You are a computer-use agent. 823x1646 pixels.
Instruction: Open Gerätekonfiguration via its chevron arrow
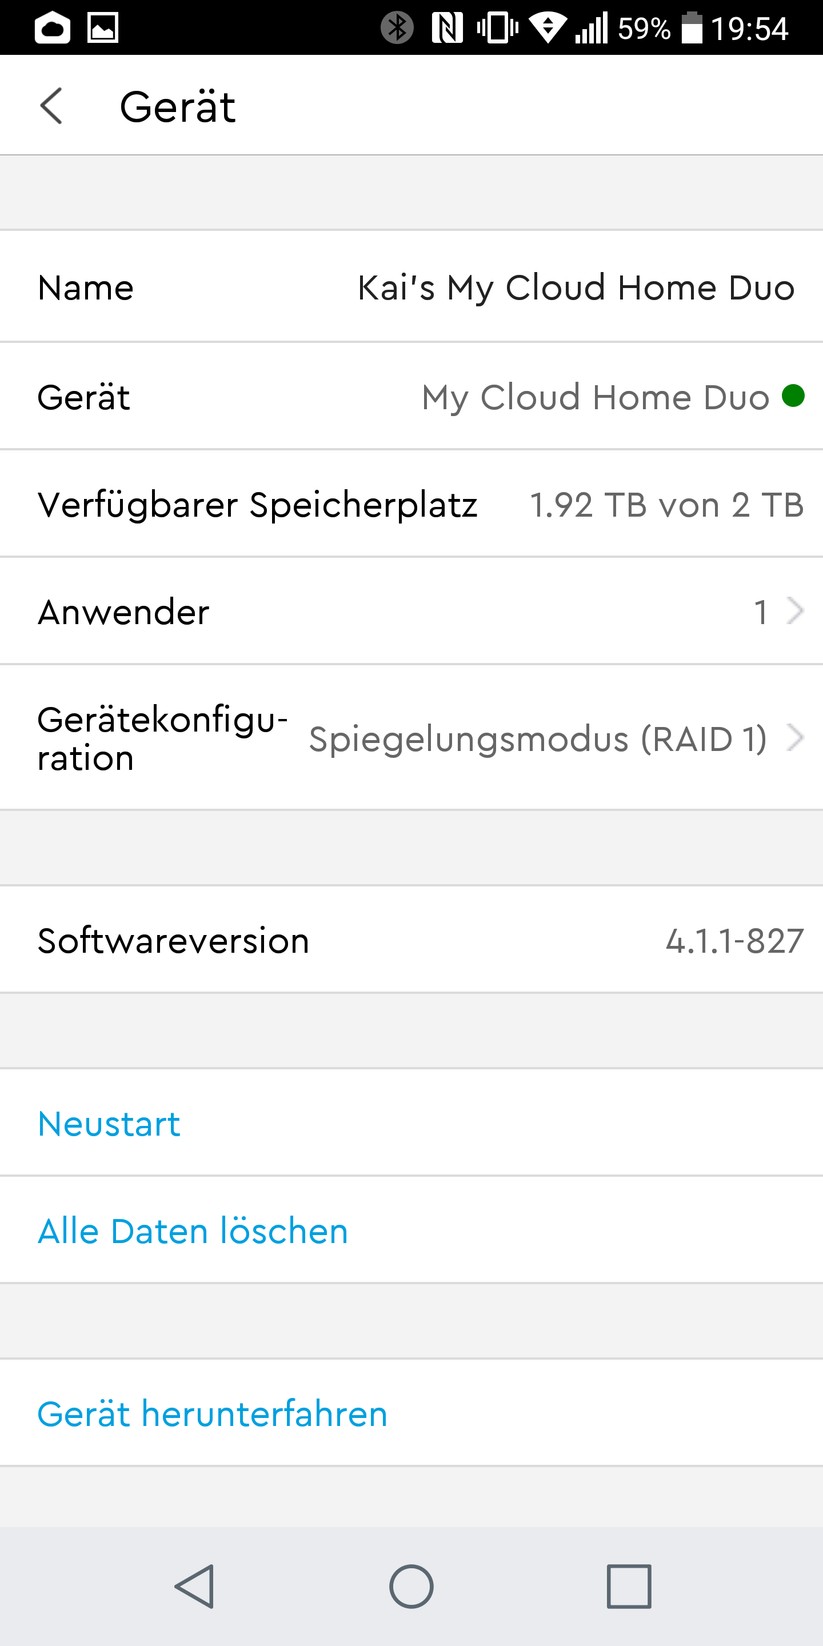coord(795,738)
